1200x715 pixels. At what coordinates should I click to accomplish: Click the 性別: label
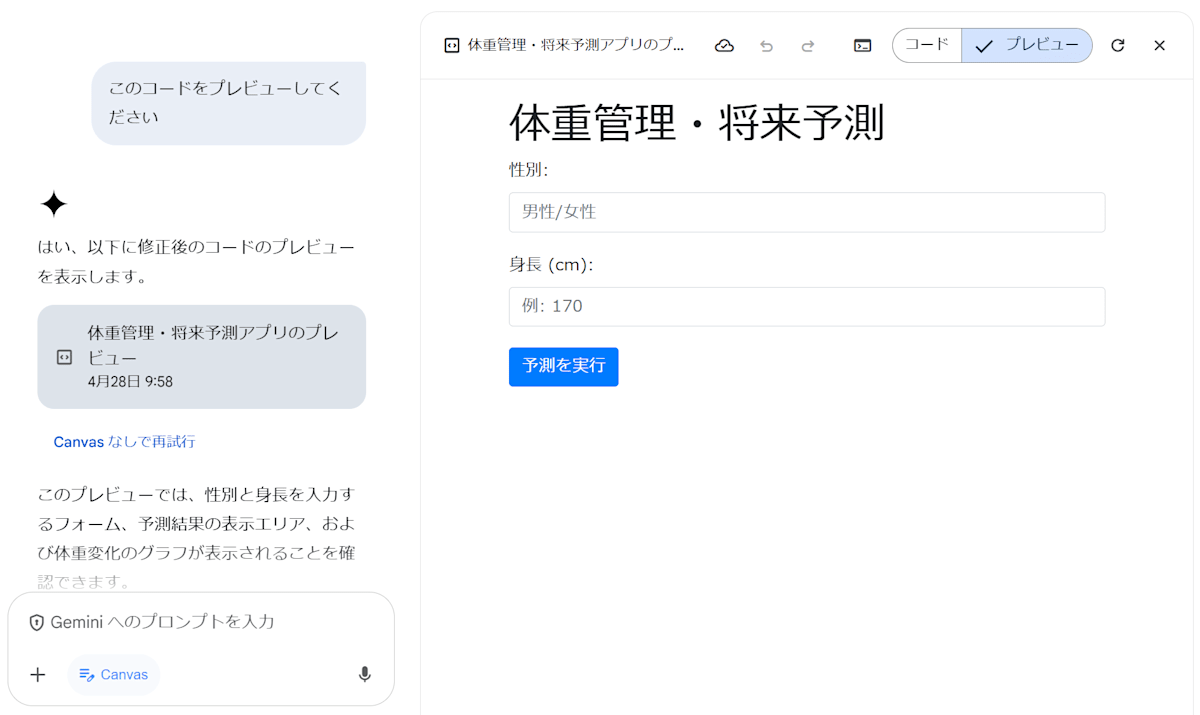[529, 170]
